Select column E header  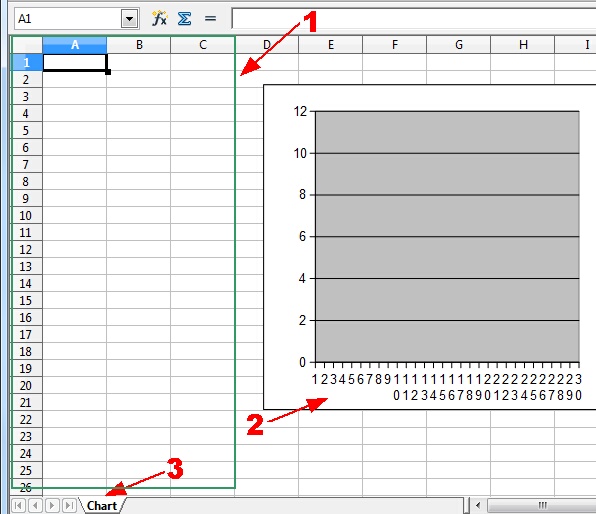pos(331,45)
